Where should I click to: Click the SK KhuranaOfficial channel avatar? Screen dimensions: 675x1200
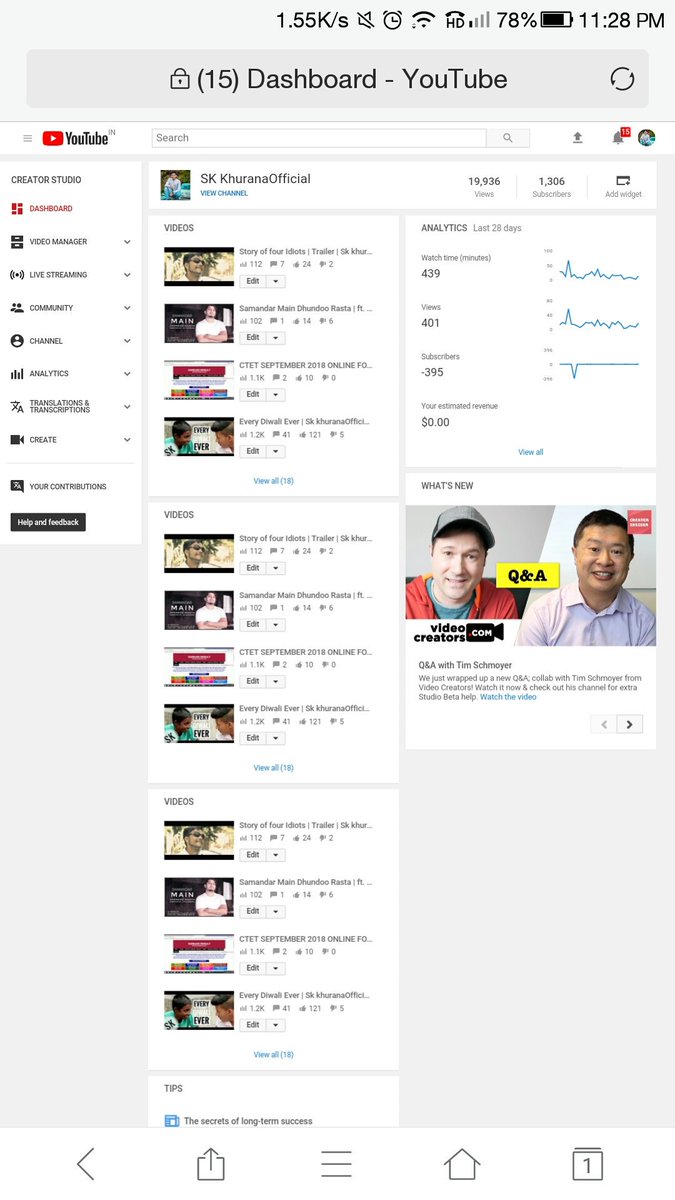(x=176, y=184)
